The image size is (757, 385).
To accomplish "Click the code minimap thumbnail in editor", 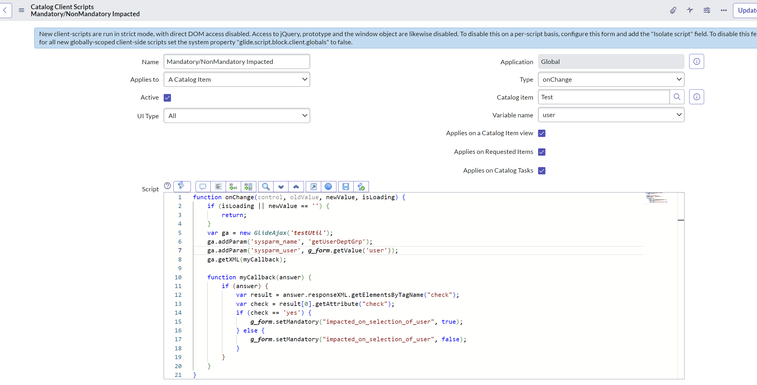I will 657,199.
